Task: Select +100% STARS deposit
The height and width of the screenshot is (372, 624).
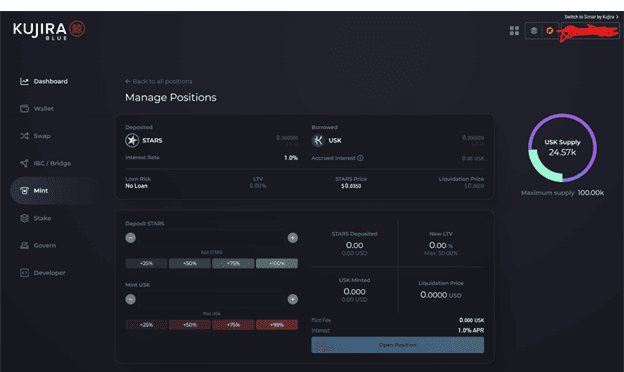Action: click(277, 263)
